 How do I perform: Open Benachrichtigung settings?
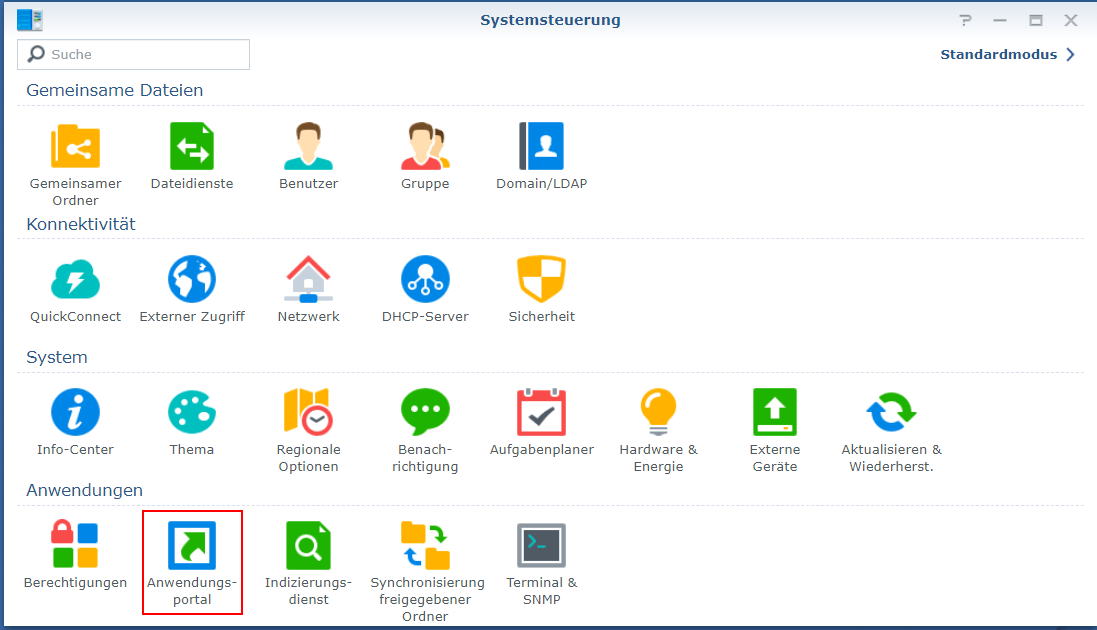tap(424, 412)
